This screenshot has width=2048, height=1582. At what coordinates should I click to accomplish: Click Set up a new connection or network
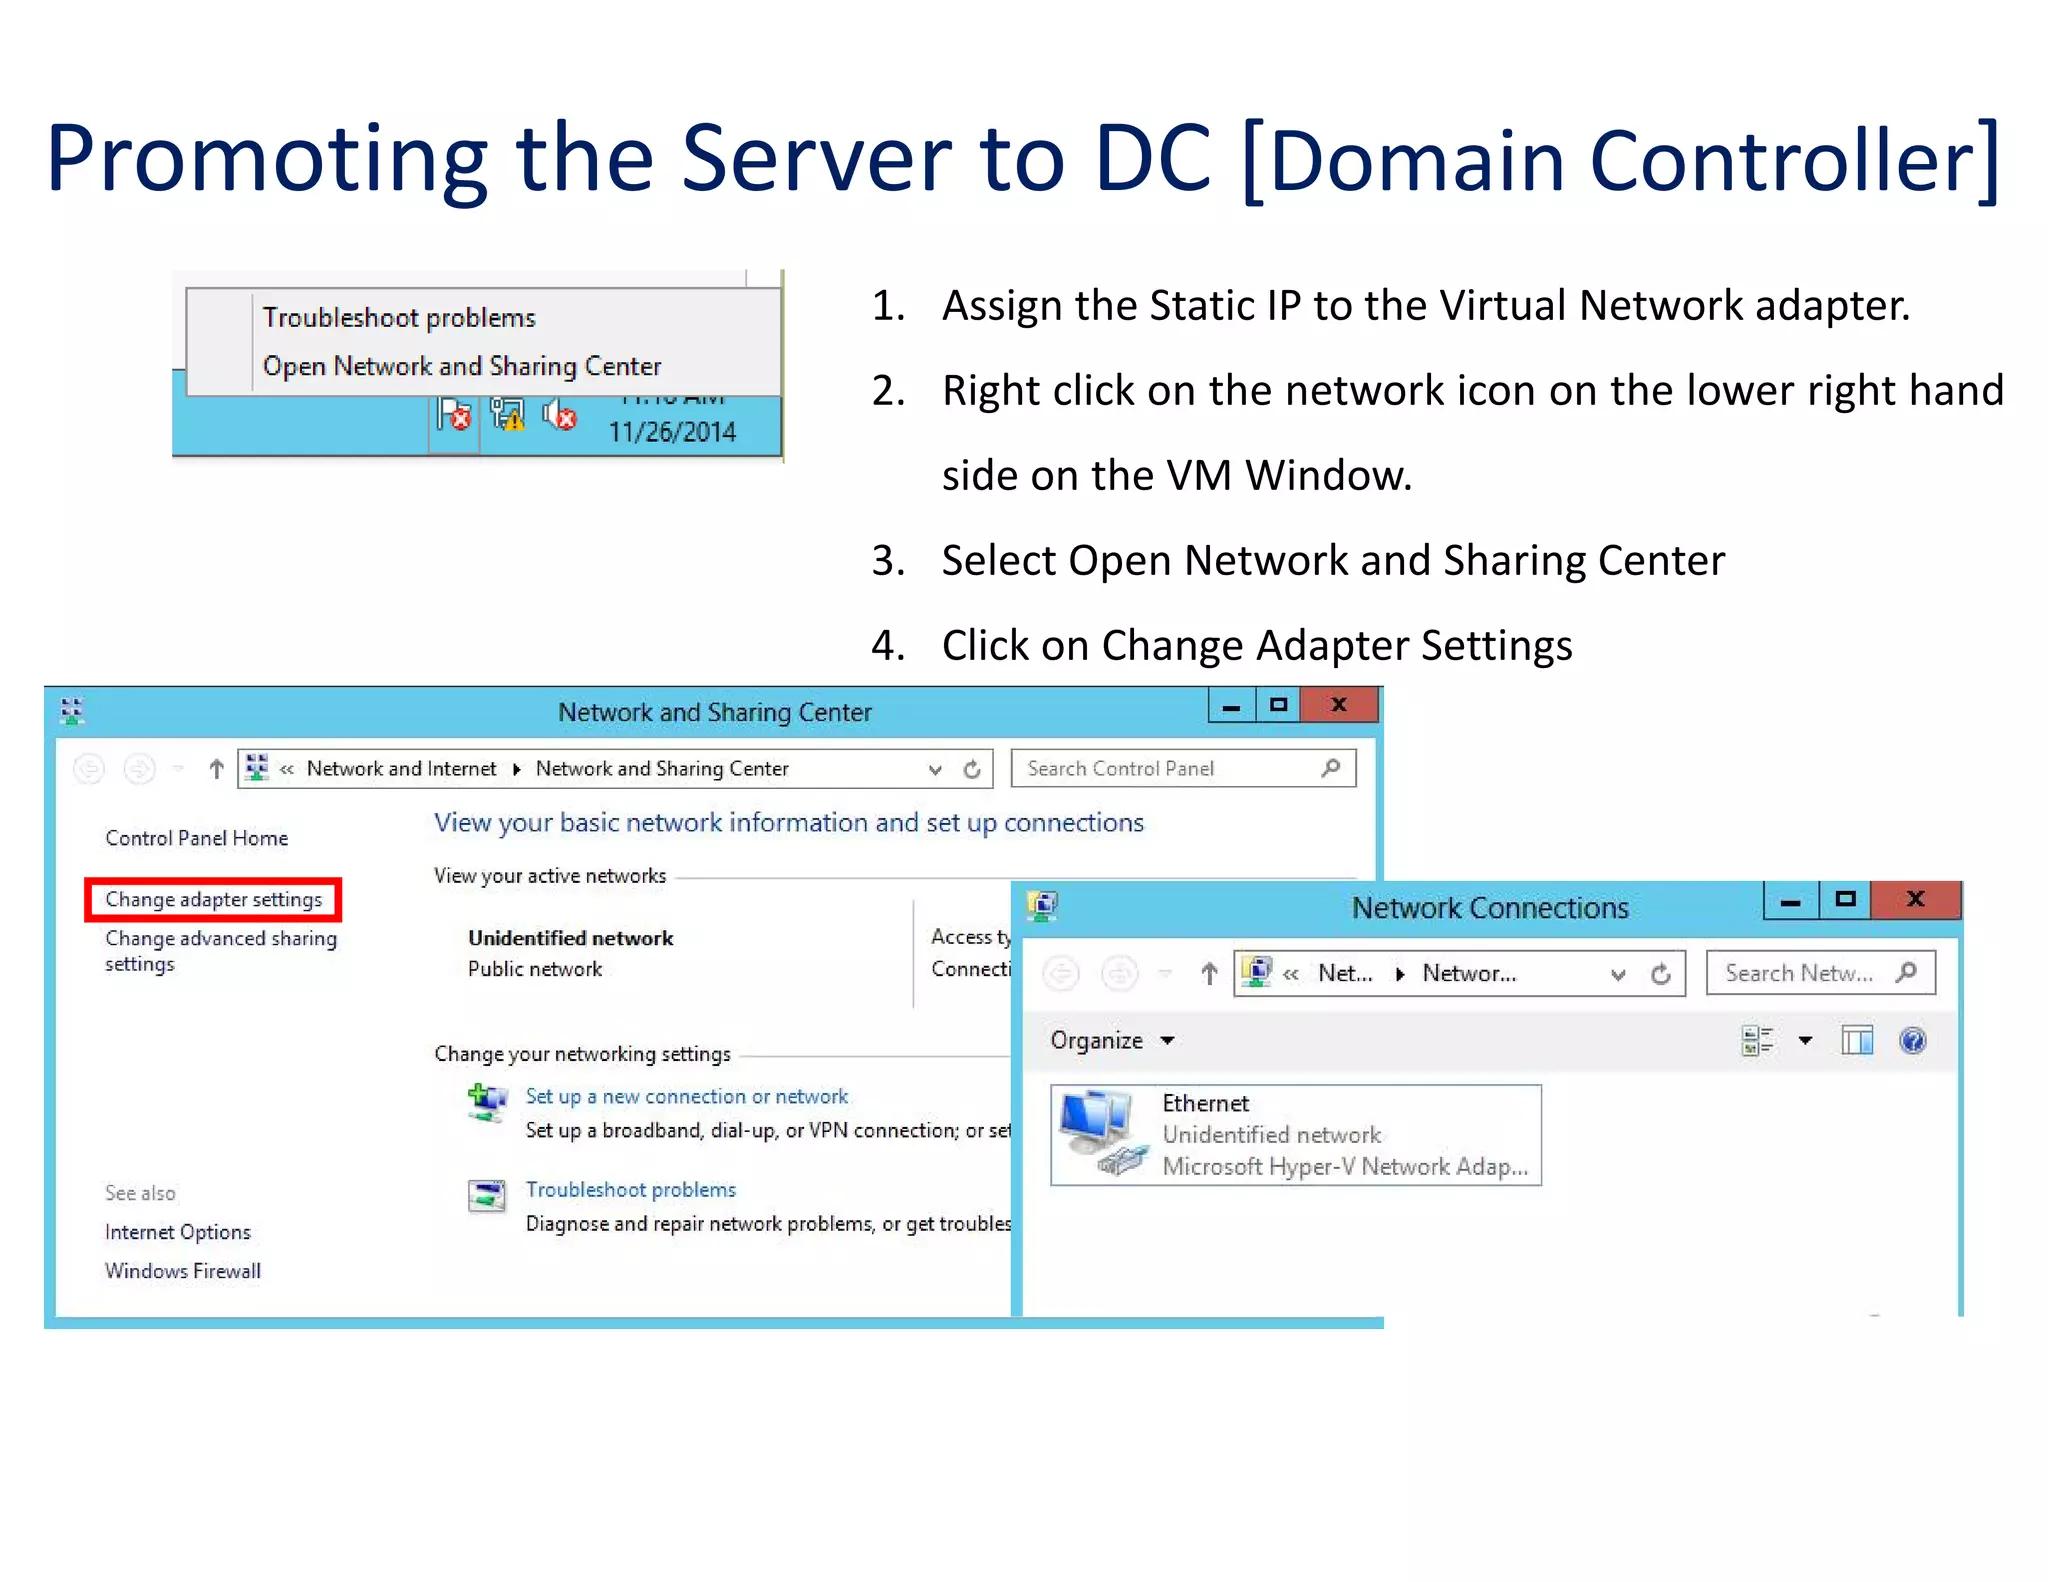687,1096
